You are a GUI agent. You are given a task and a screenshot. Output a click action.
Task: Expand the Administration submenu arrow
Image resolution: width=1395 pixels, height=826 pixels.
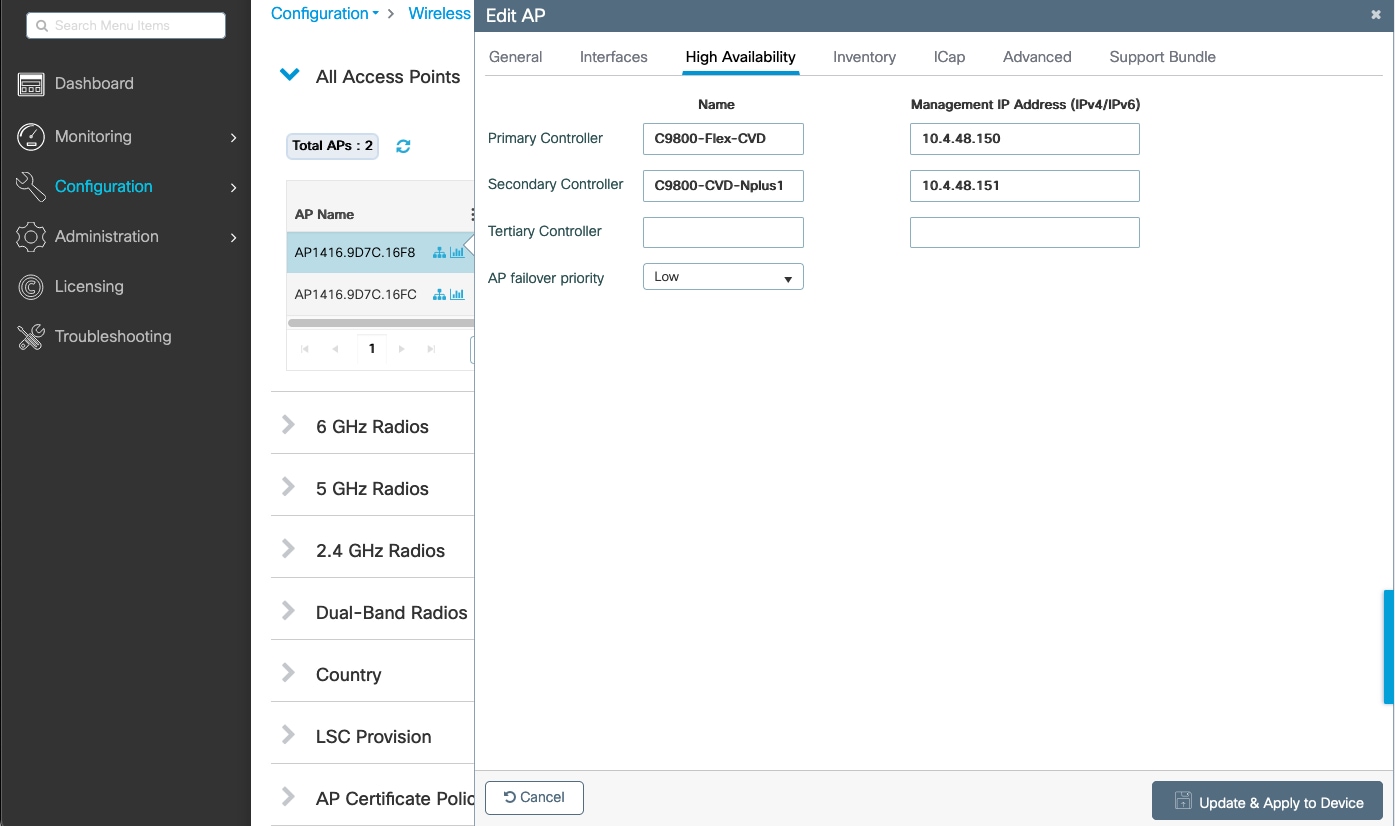[234, 237]
